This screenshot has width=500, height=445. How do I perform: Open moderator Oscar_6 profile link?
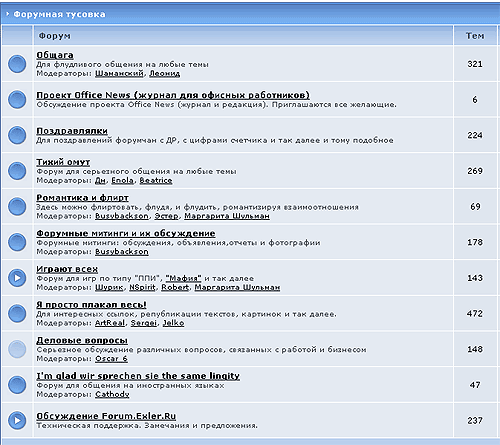(111, 359)
